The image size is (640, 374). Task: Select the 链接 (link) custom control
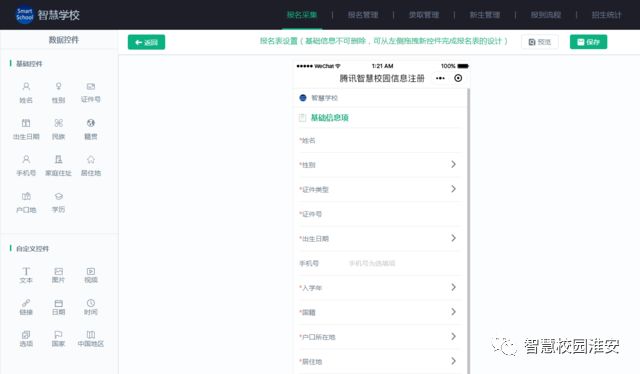26,307
